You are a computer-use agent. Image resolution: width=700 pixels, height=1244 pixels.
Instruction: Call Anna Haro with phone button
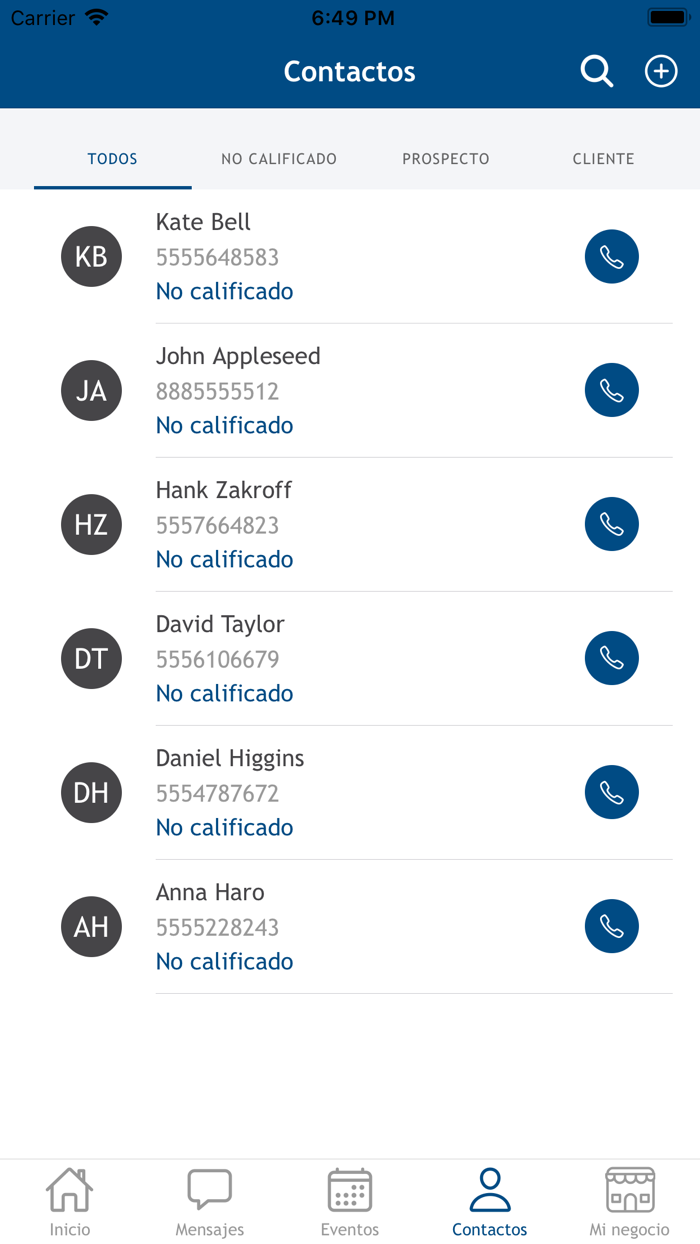tap(611, 927)
